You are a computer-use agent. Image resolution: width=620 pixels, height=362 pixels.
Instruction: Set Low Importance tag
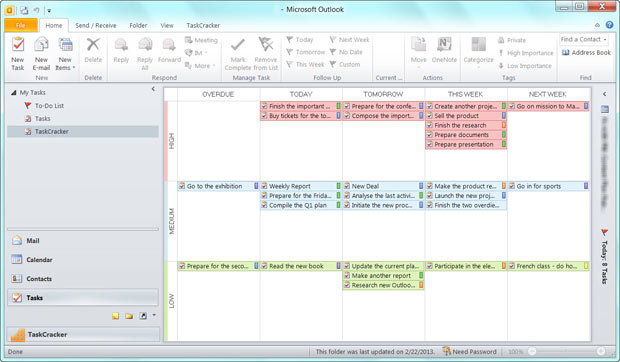point(525,66)
